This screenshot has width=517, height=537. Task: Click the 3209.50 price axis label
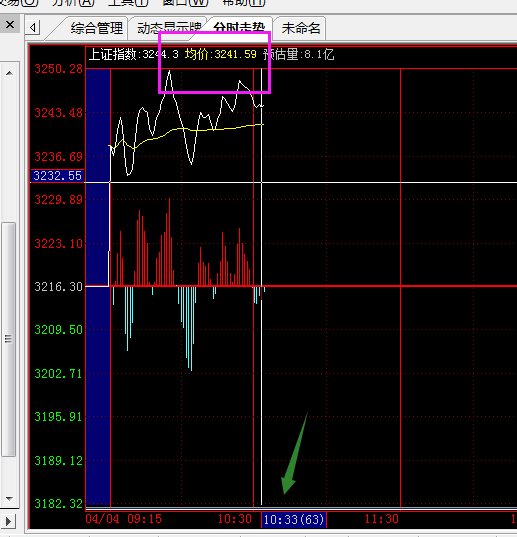[59, 330]
